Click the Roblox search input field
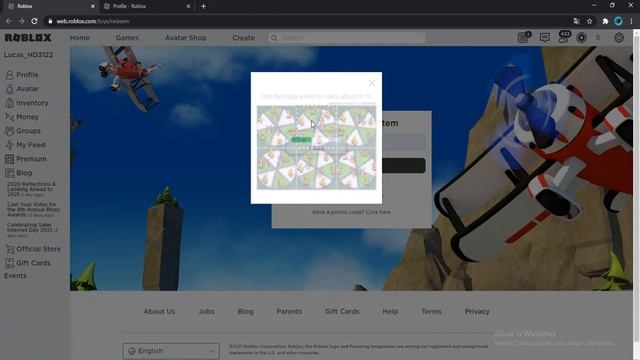640x360 pixels. [x=347, y=38]
